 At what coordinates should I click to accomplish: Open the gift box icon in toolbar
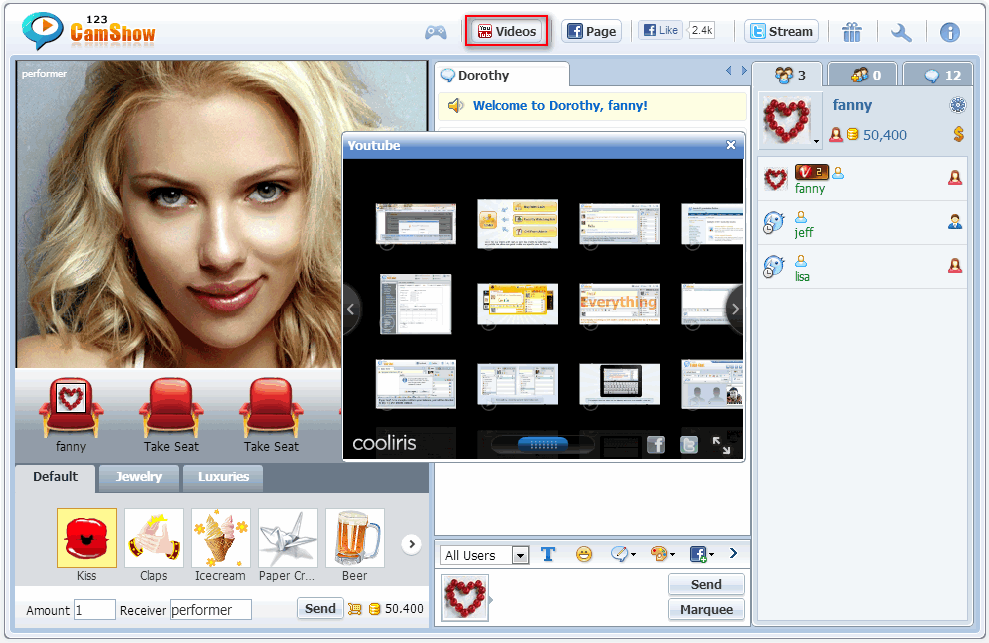[851, 32]
